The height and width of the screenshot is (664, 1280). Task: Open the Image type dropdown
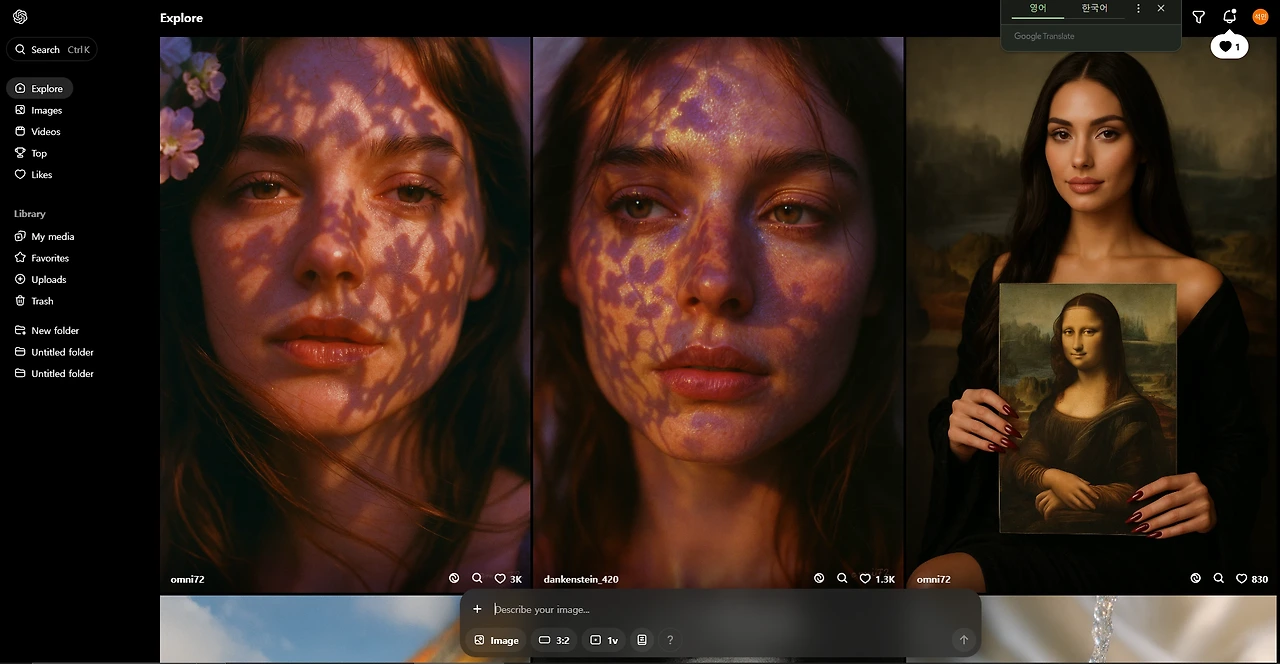coord(496,640)
